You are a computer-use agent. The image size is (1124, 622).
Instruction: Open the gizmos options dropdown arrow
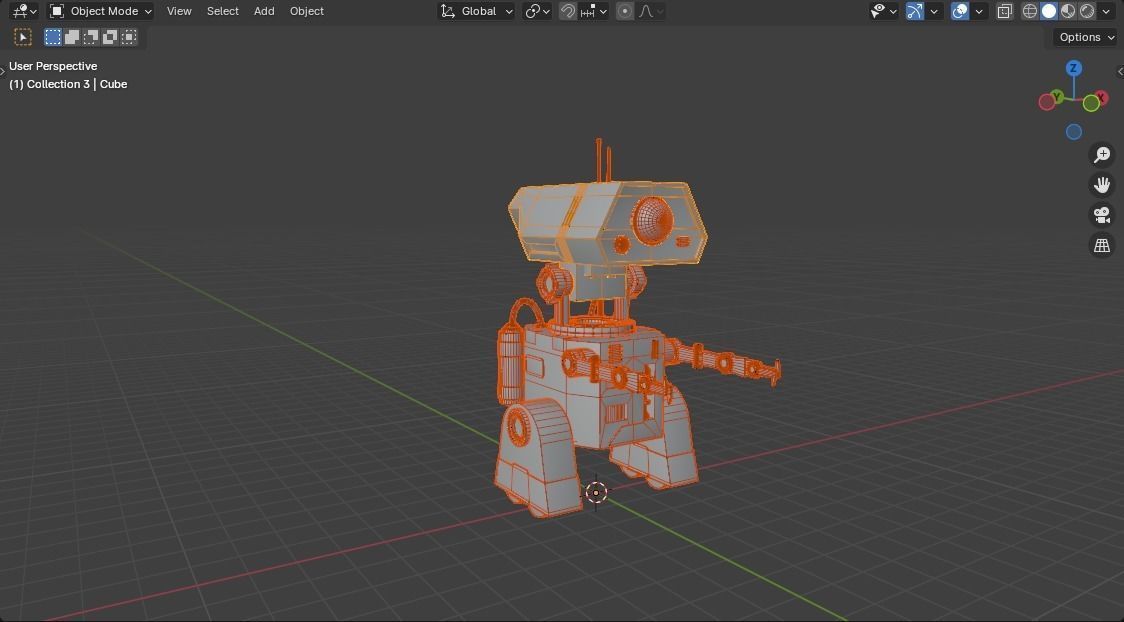point(933,11)
